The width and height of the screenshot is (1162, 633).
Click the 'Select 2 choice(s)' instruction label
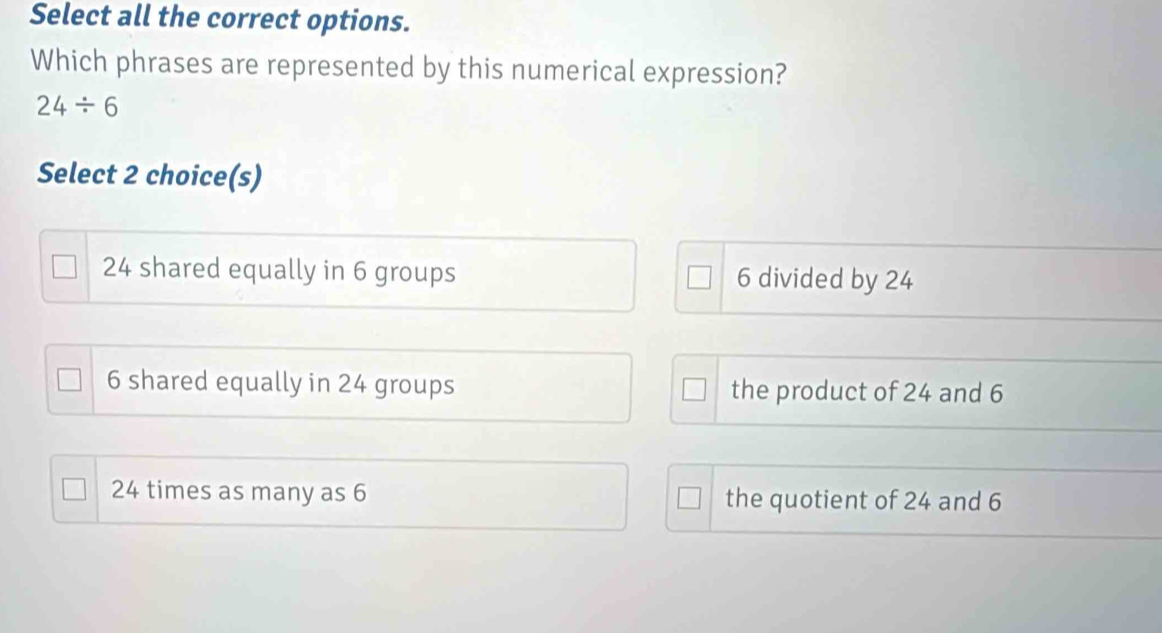pyautogui.click(x=149, y=175)
